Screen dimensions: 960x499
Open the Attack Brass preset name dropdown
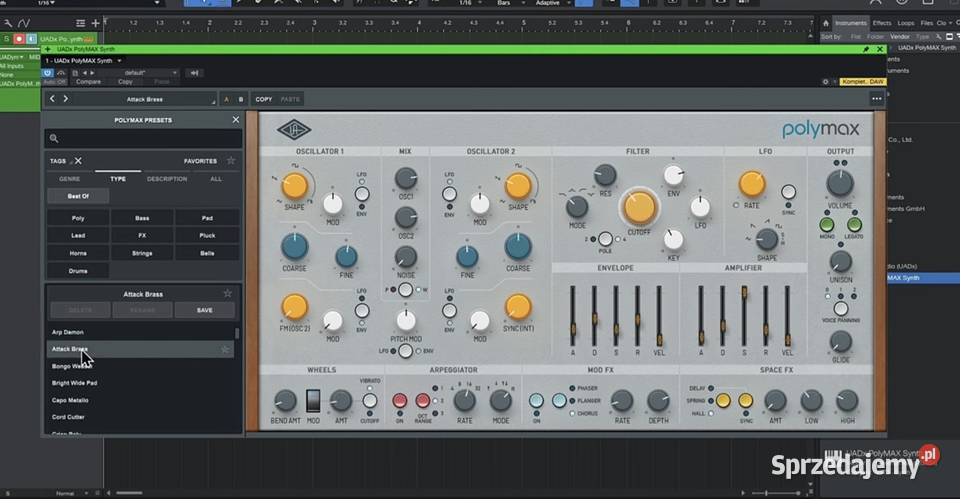click(145, 99)
